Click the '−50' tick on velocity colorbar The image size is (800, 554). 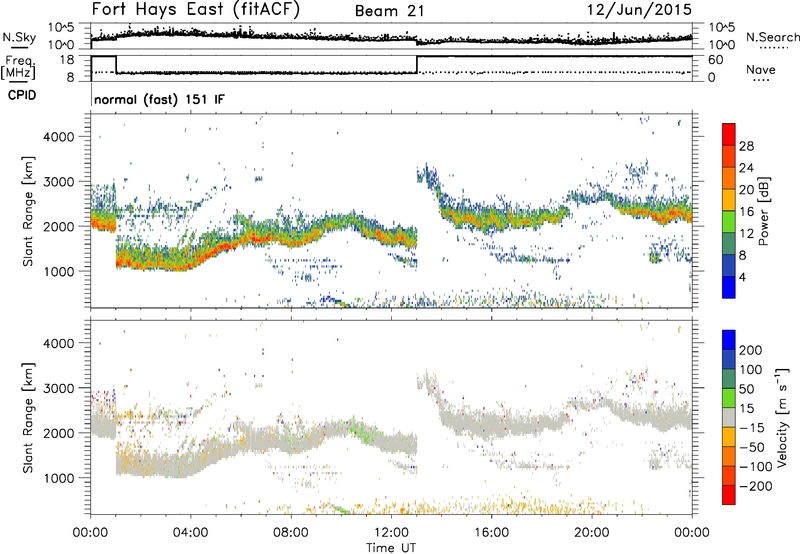click(x=751, y=447)
